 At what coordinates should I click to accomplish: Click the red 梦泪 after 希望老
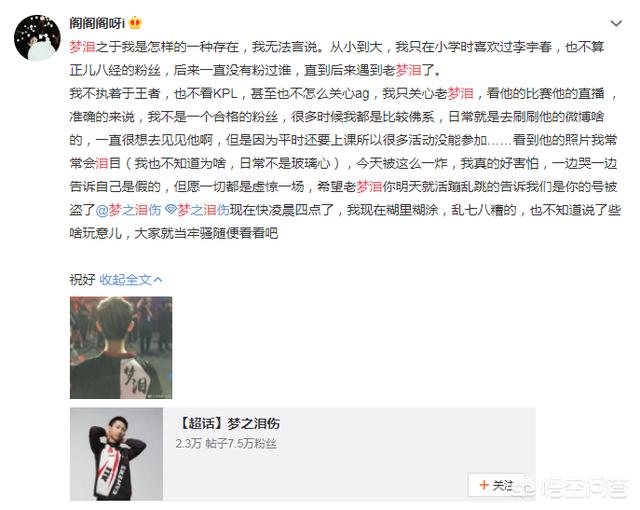coord(369,187)
